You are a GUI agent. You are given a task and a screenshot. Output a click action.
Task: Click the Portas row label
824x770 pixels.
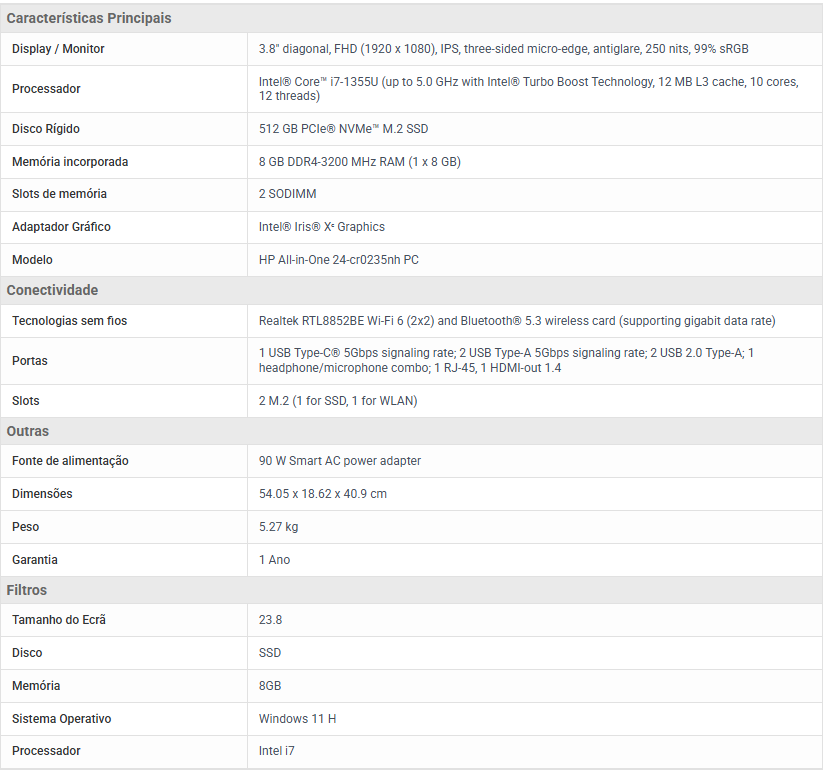[x=30, y=361]
